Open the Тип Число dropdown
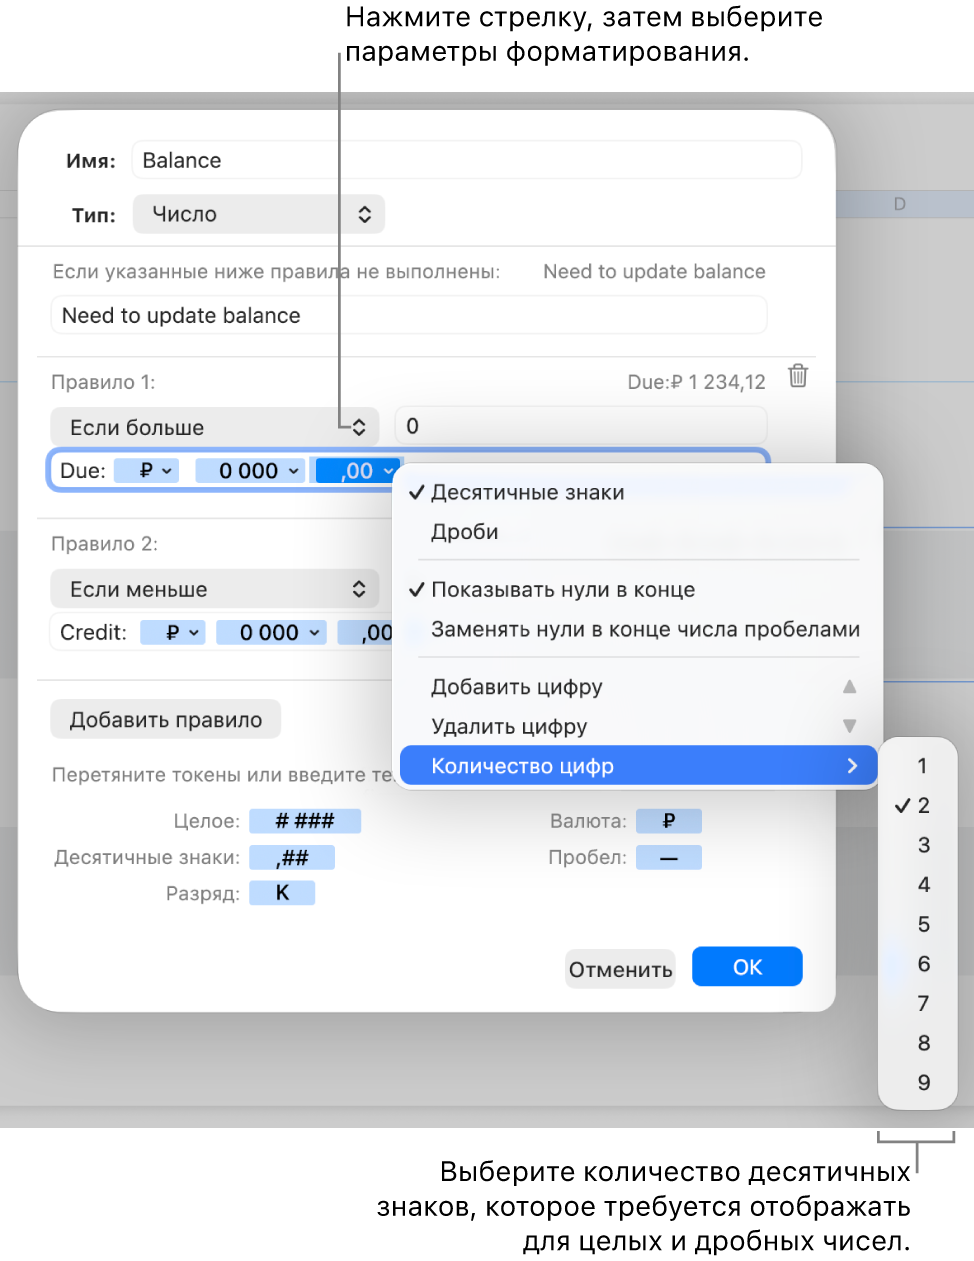The width and height of the screenshot is (974, 1261). click(x=258, y=214)
